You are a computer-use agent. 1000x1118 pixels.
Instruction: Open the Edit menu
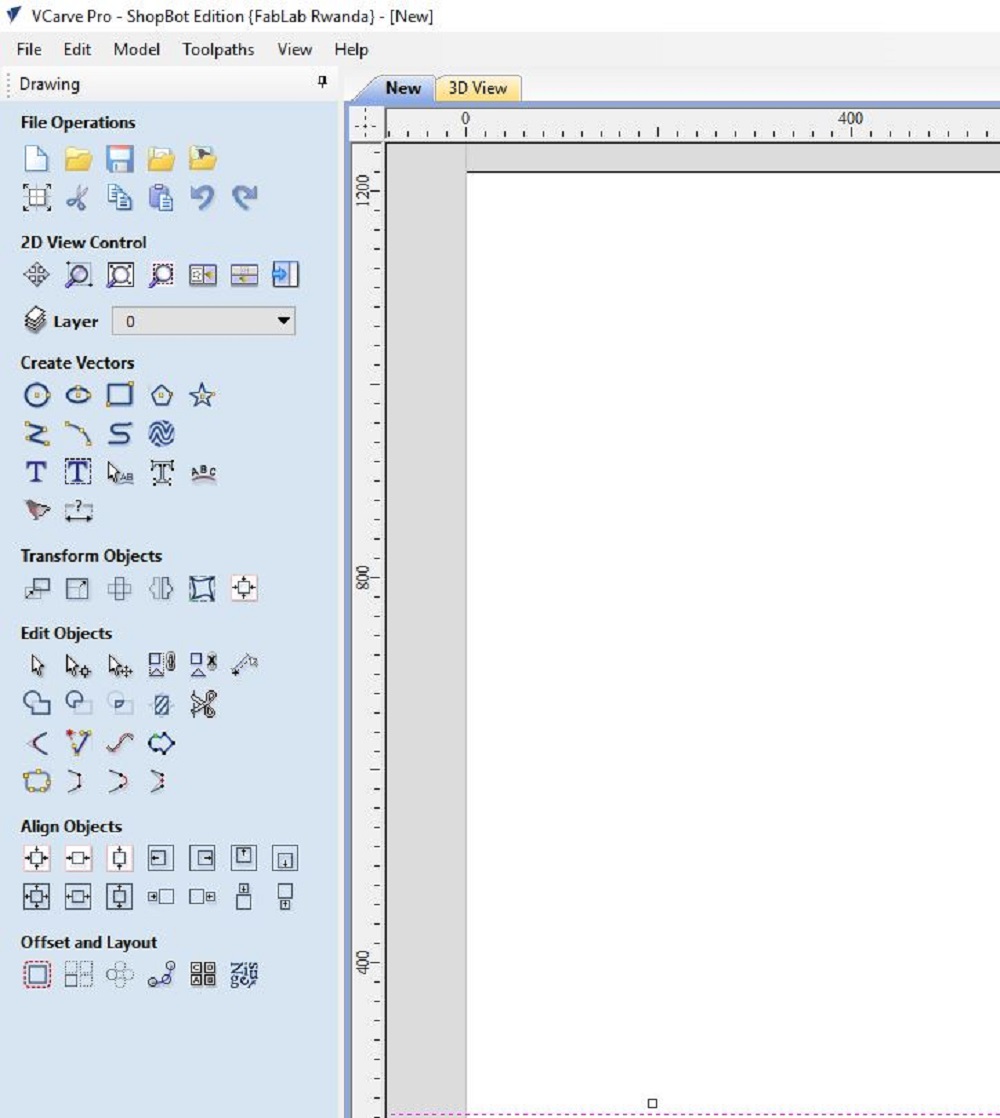(x=77, y=49)
